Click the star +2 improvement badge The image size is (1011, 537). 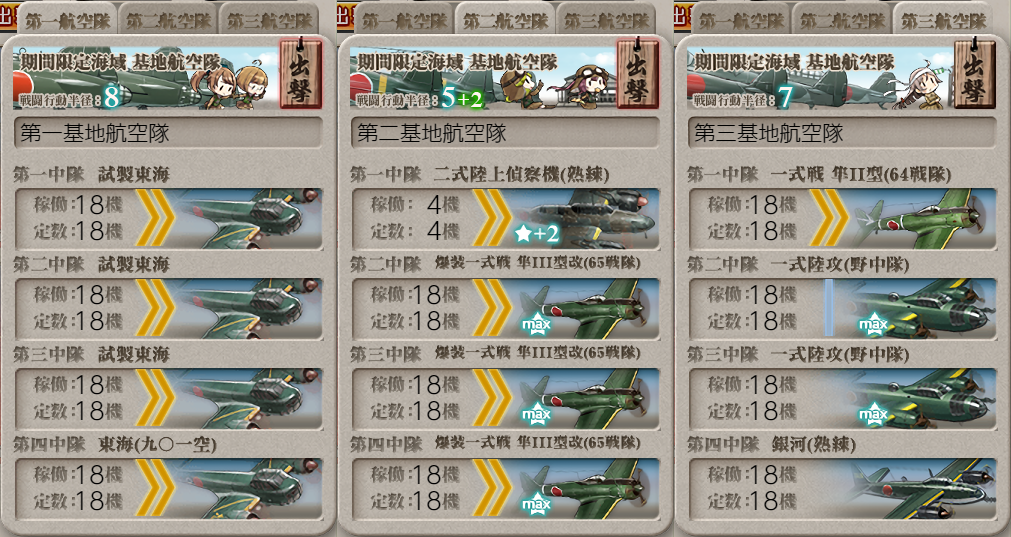click(536, 234)
